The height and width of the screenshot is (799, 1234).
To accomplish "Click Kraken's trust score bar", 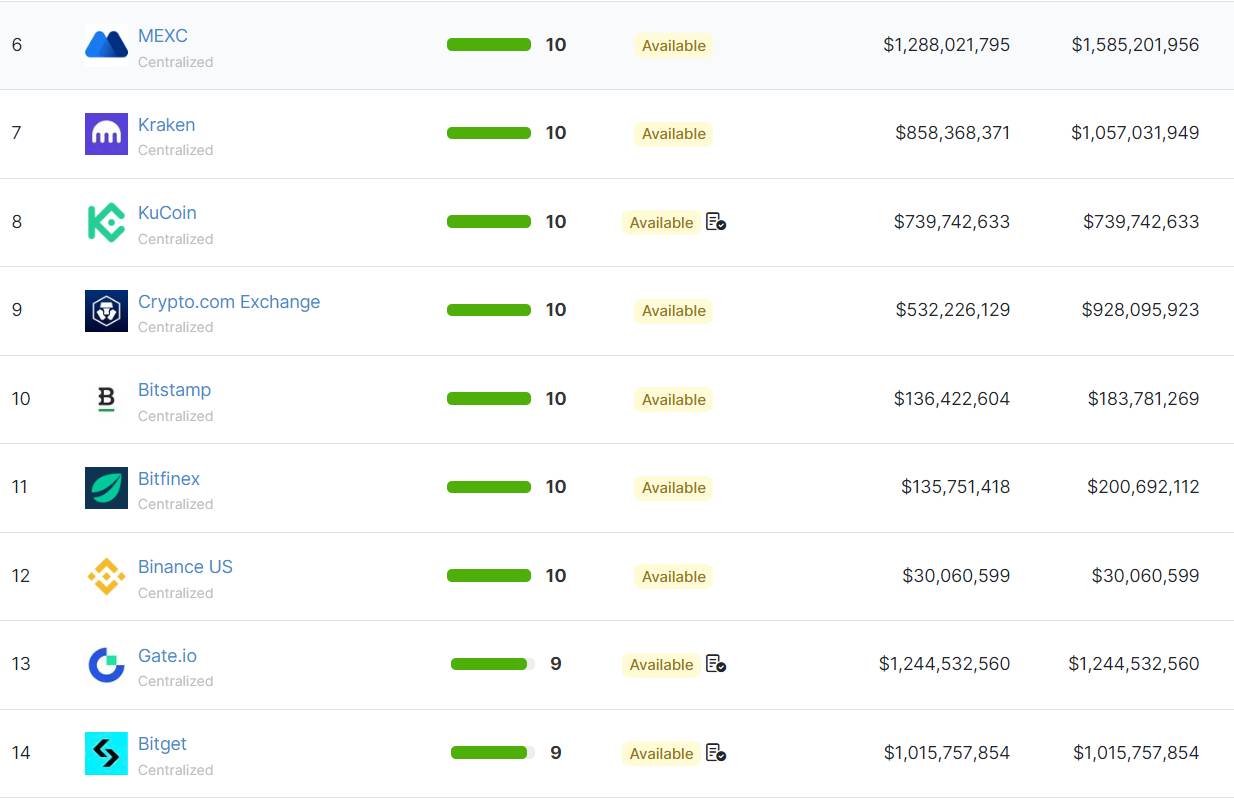I will [x=489, y=133].
